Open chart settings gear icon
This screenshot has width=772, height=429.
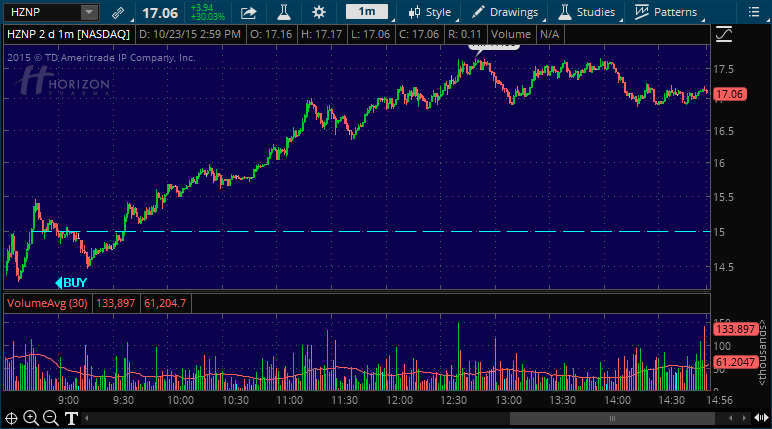319,12
